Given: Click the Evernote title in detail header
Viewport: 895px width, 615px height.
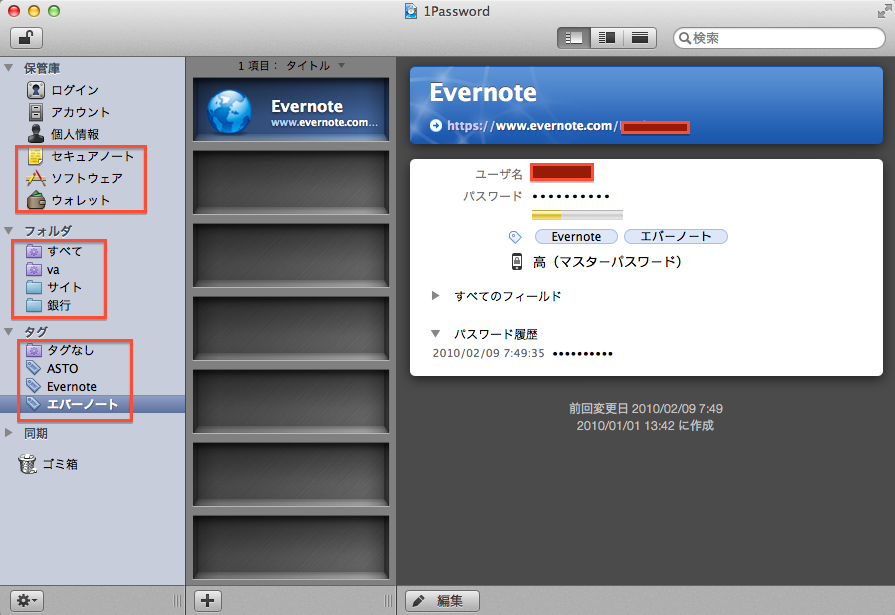Looking at the screenshot, I should tap(483, 93).
